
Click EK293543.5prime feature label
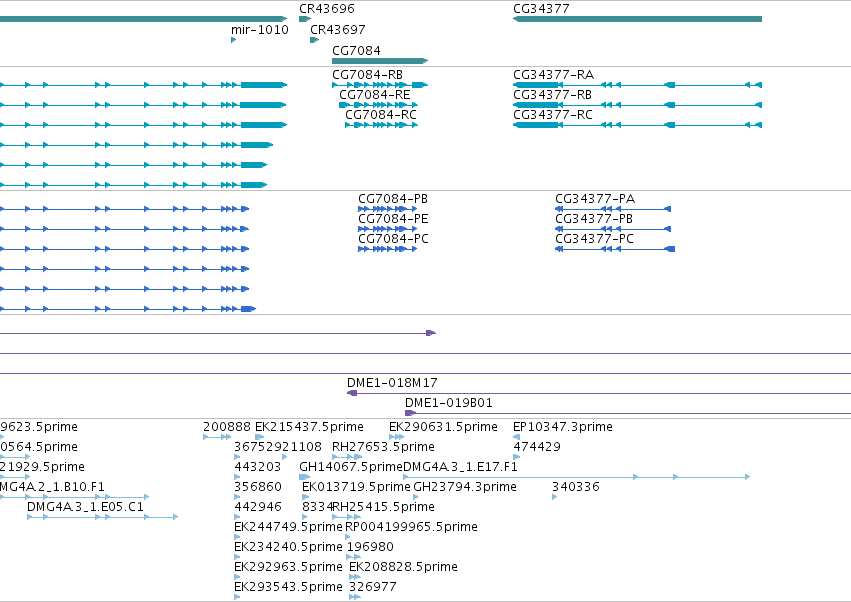point(288,587)
